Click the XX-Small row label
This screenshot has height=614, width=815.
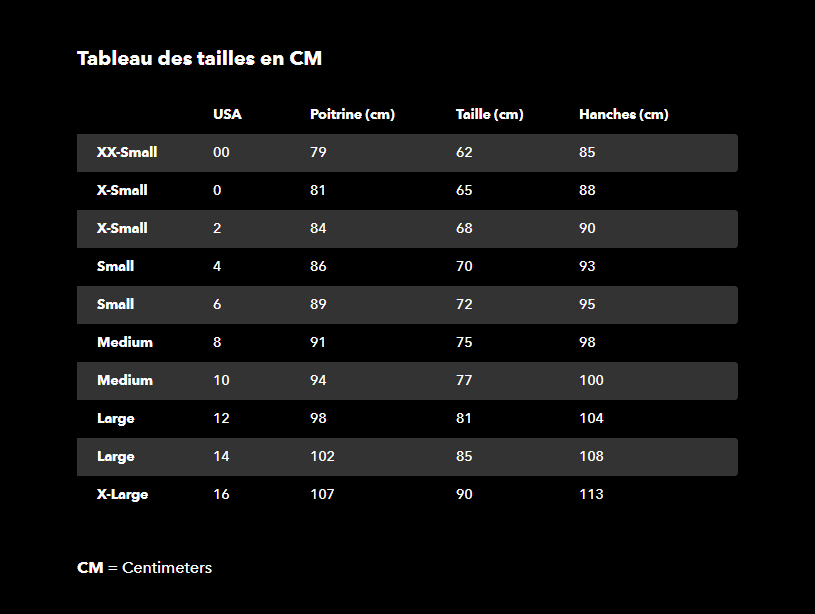127,152
